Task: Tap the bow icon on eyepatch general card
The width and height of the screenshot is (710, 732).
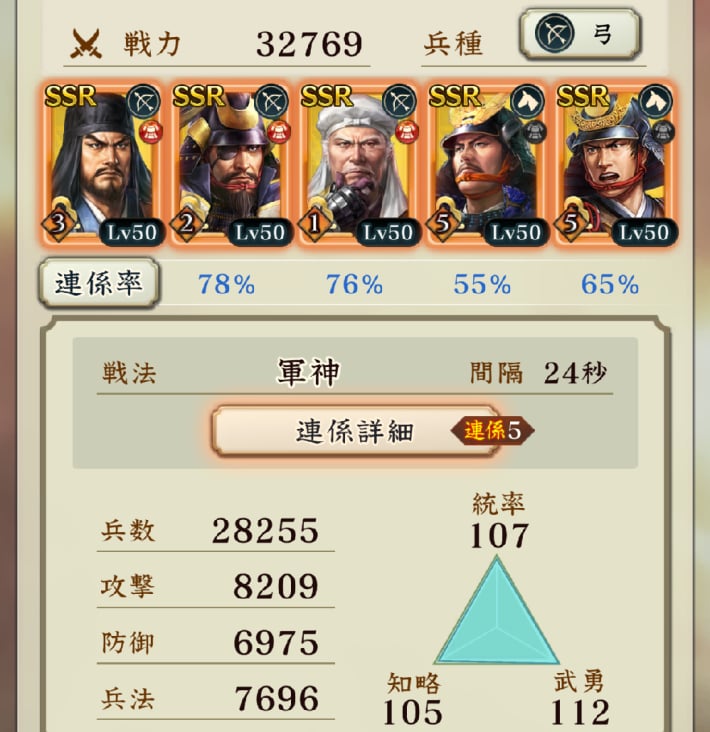Action: [271, 101]
